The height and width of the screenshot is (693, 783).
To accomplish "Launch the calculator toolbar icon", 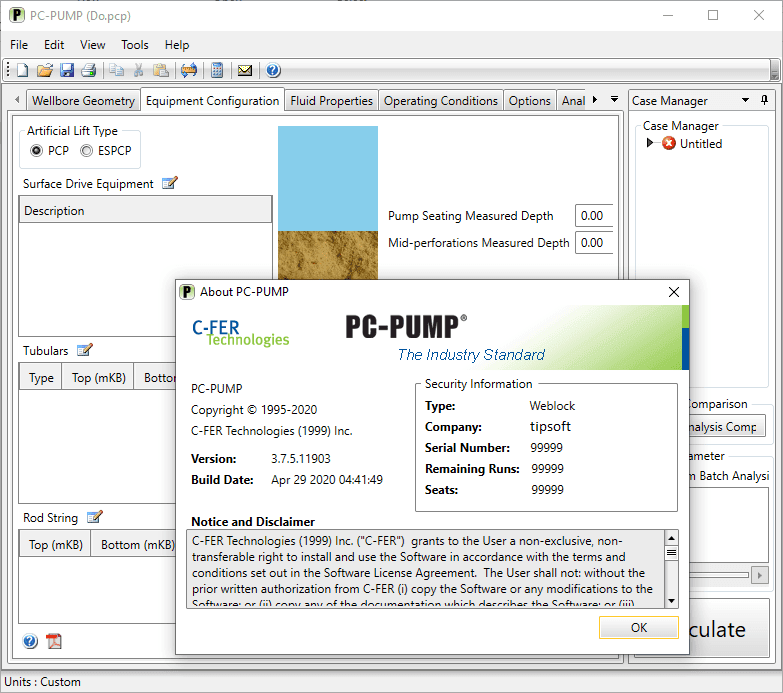I will click(217, 70).
